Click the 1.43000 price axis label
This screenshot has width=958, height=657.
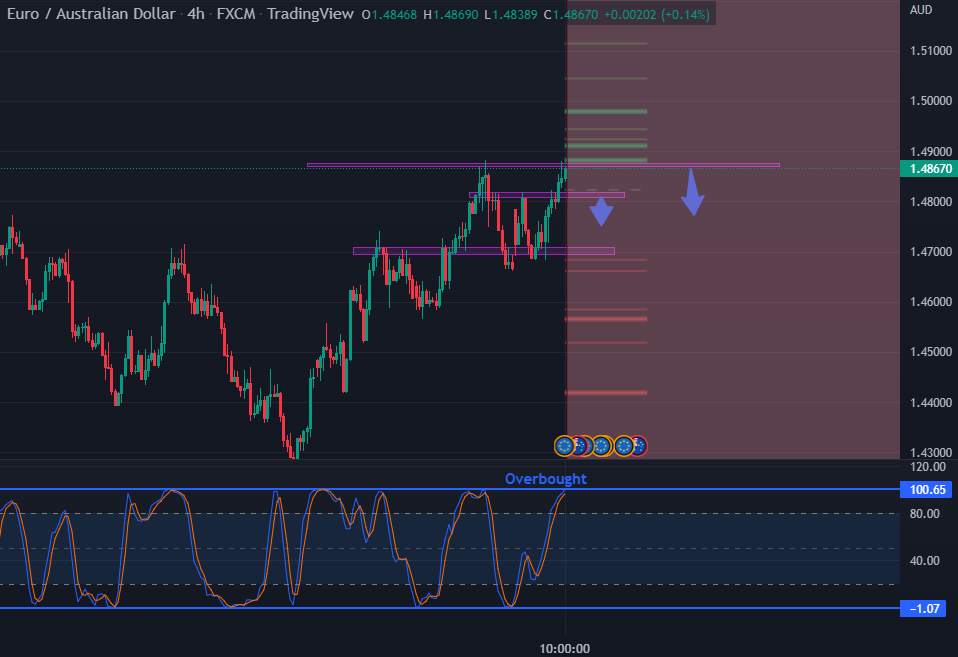point(931,453)
